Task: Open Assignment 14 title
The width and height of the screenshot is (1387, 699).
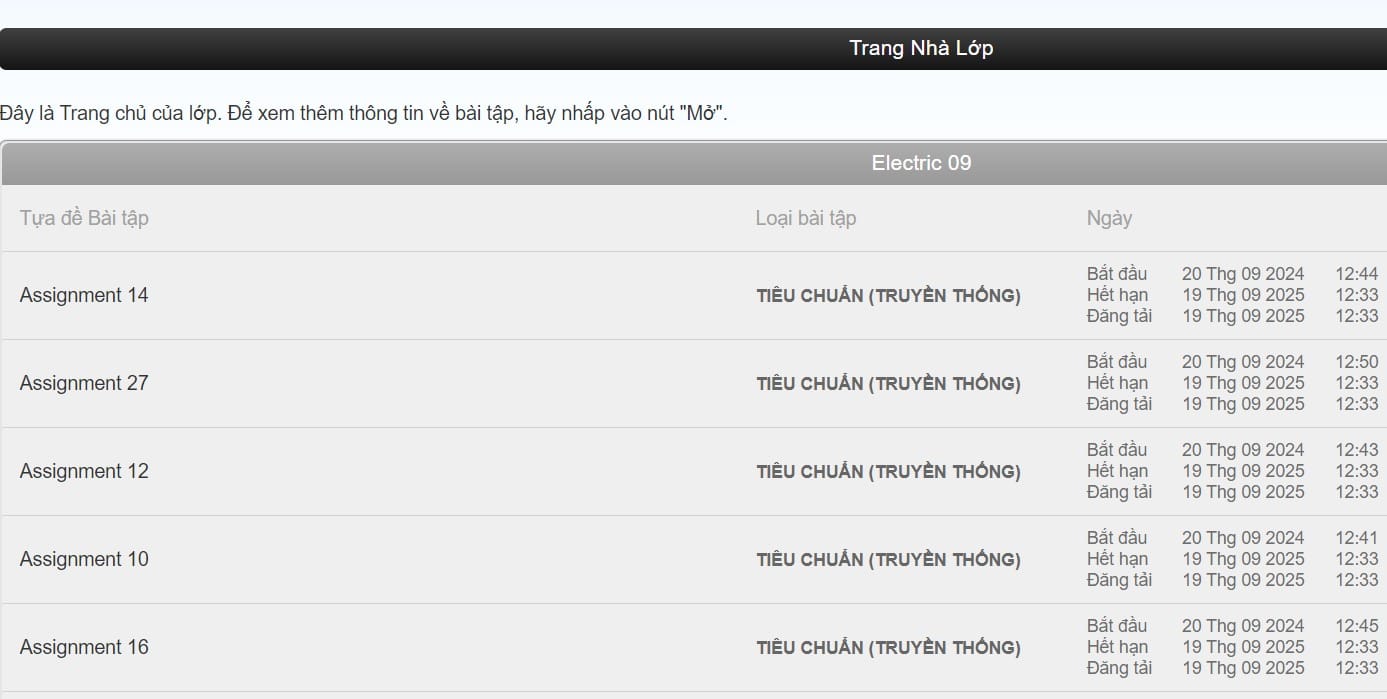Action: (x=84, y=295)
